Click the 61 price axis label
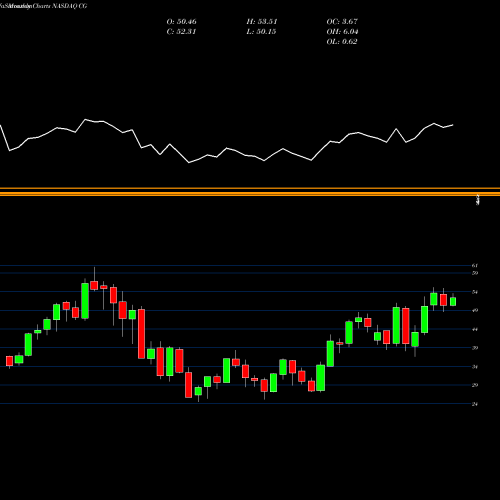 coord(475,266)
